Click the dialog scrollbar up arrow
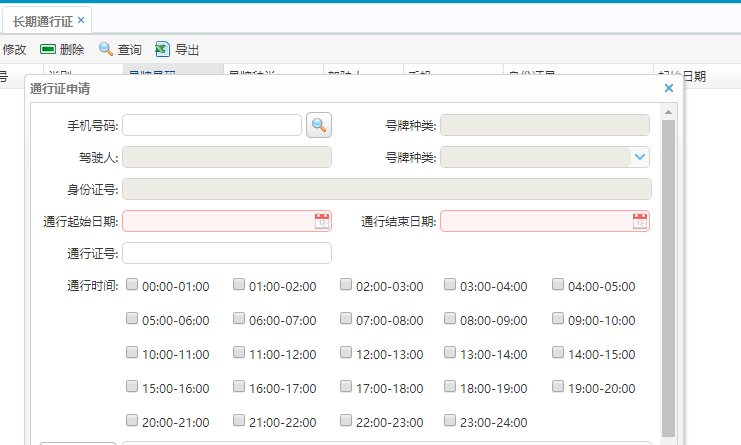This screenshot has height=445, width=741. tap(668, 112)
